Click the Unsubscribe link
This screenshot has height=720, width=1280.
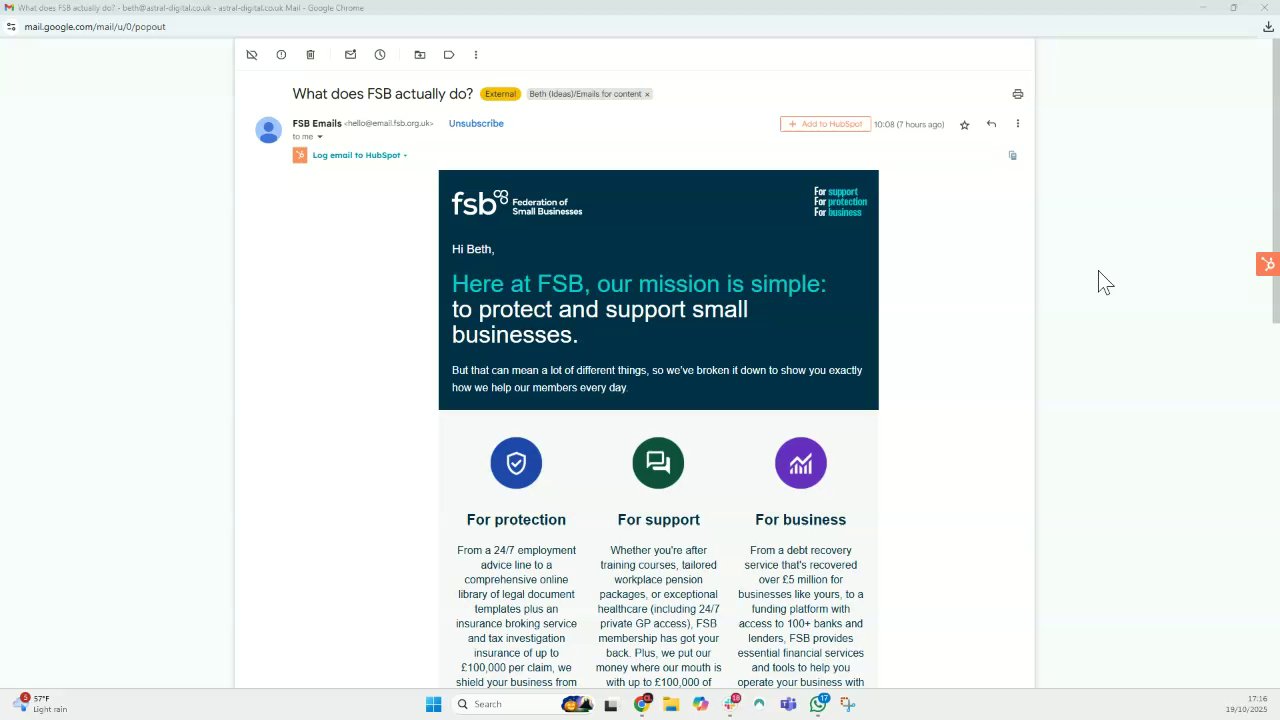476,123
